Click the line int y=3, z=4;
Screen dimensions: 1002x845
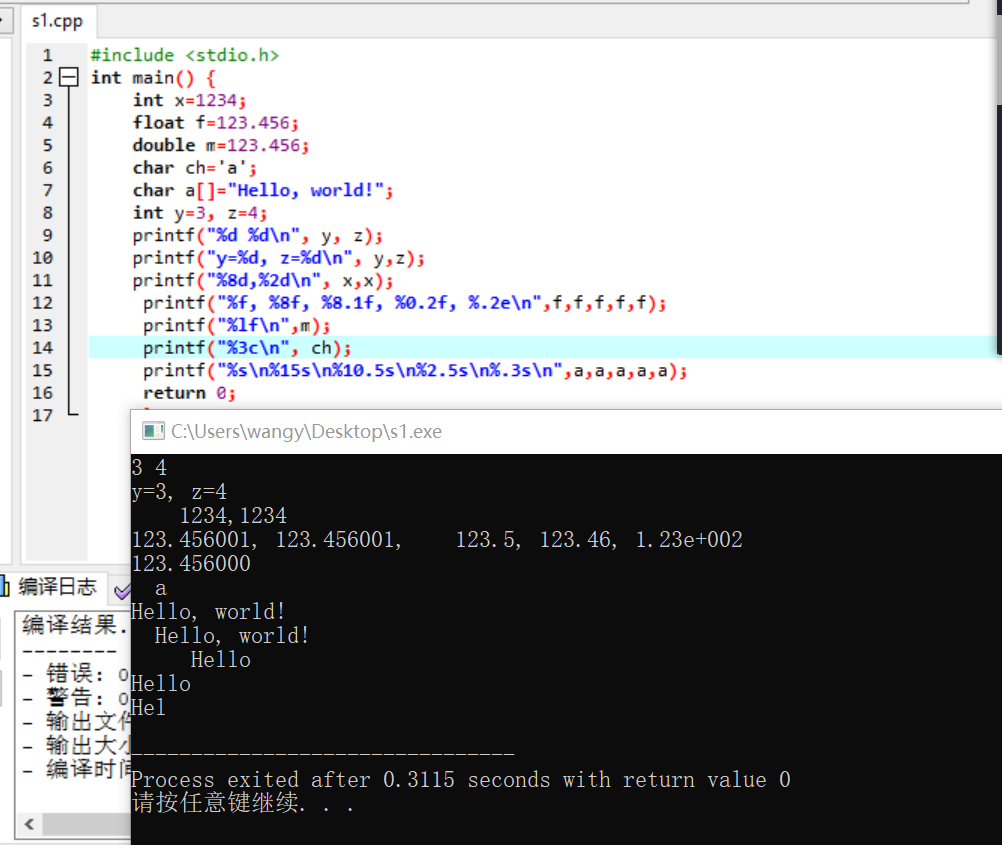click(199, 213)
